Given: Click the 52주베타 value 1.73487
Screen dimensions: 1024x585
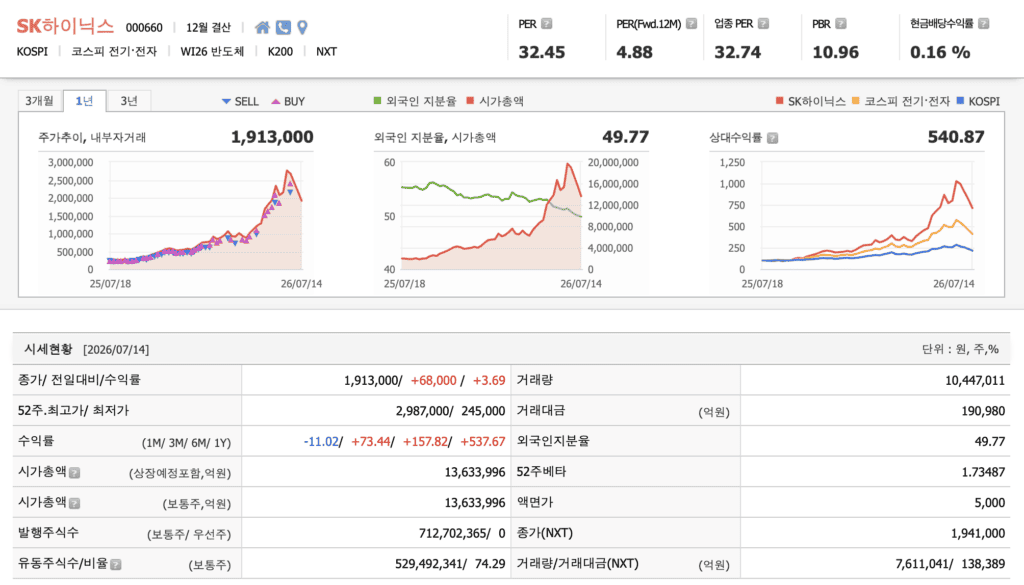Looking at the screenshot, I should (x=983, y=472).
